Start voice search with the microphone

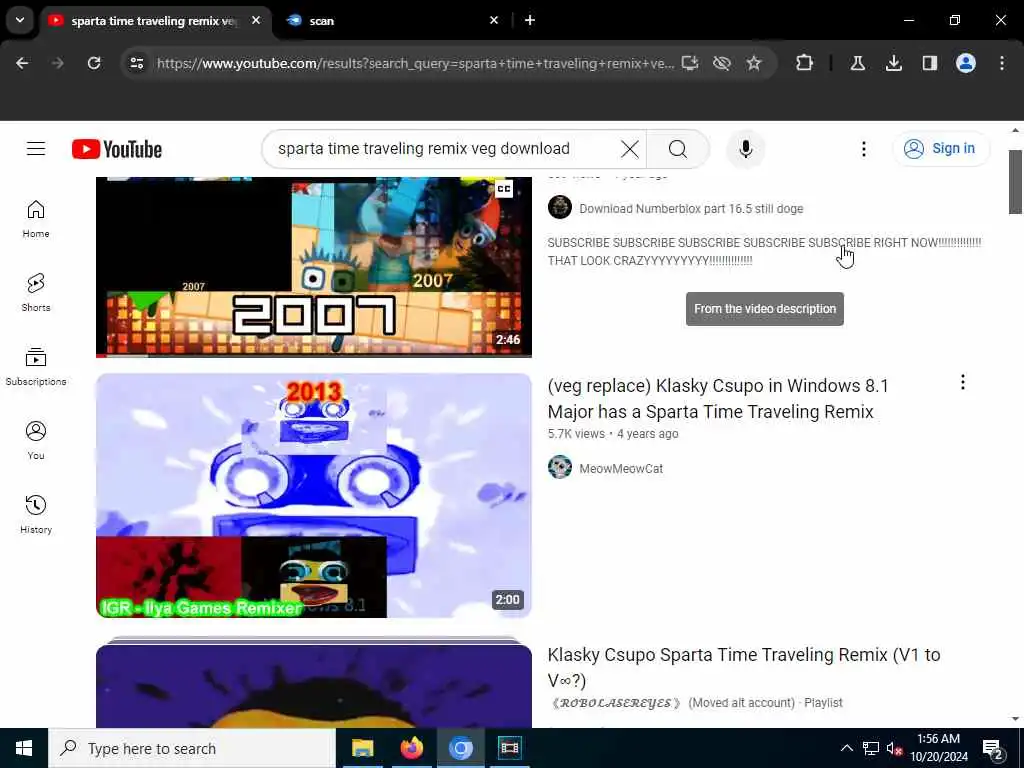[x=745, y=149]
